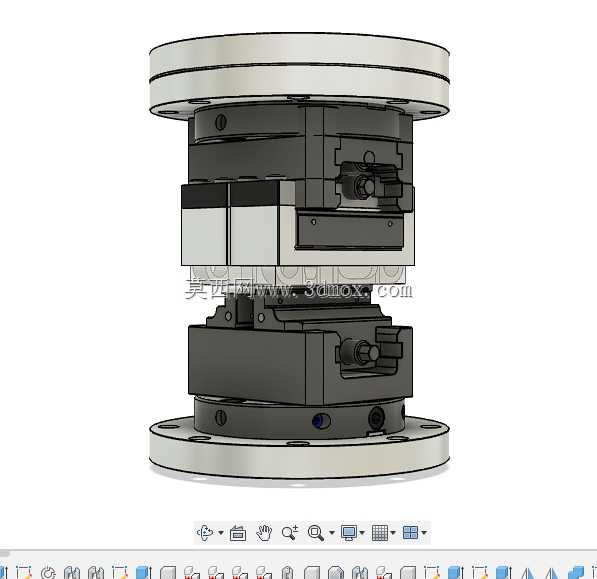Select the Pan hand tool
This screenshot has width=597, height=579.
(264, 533)
